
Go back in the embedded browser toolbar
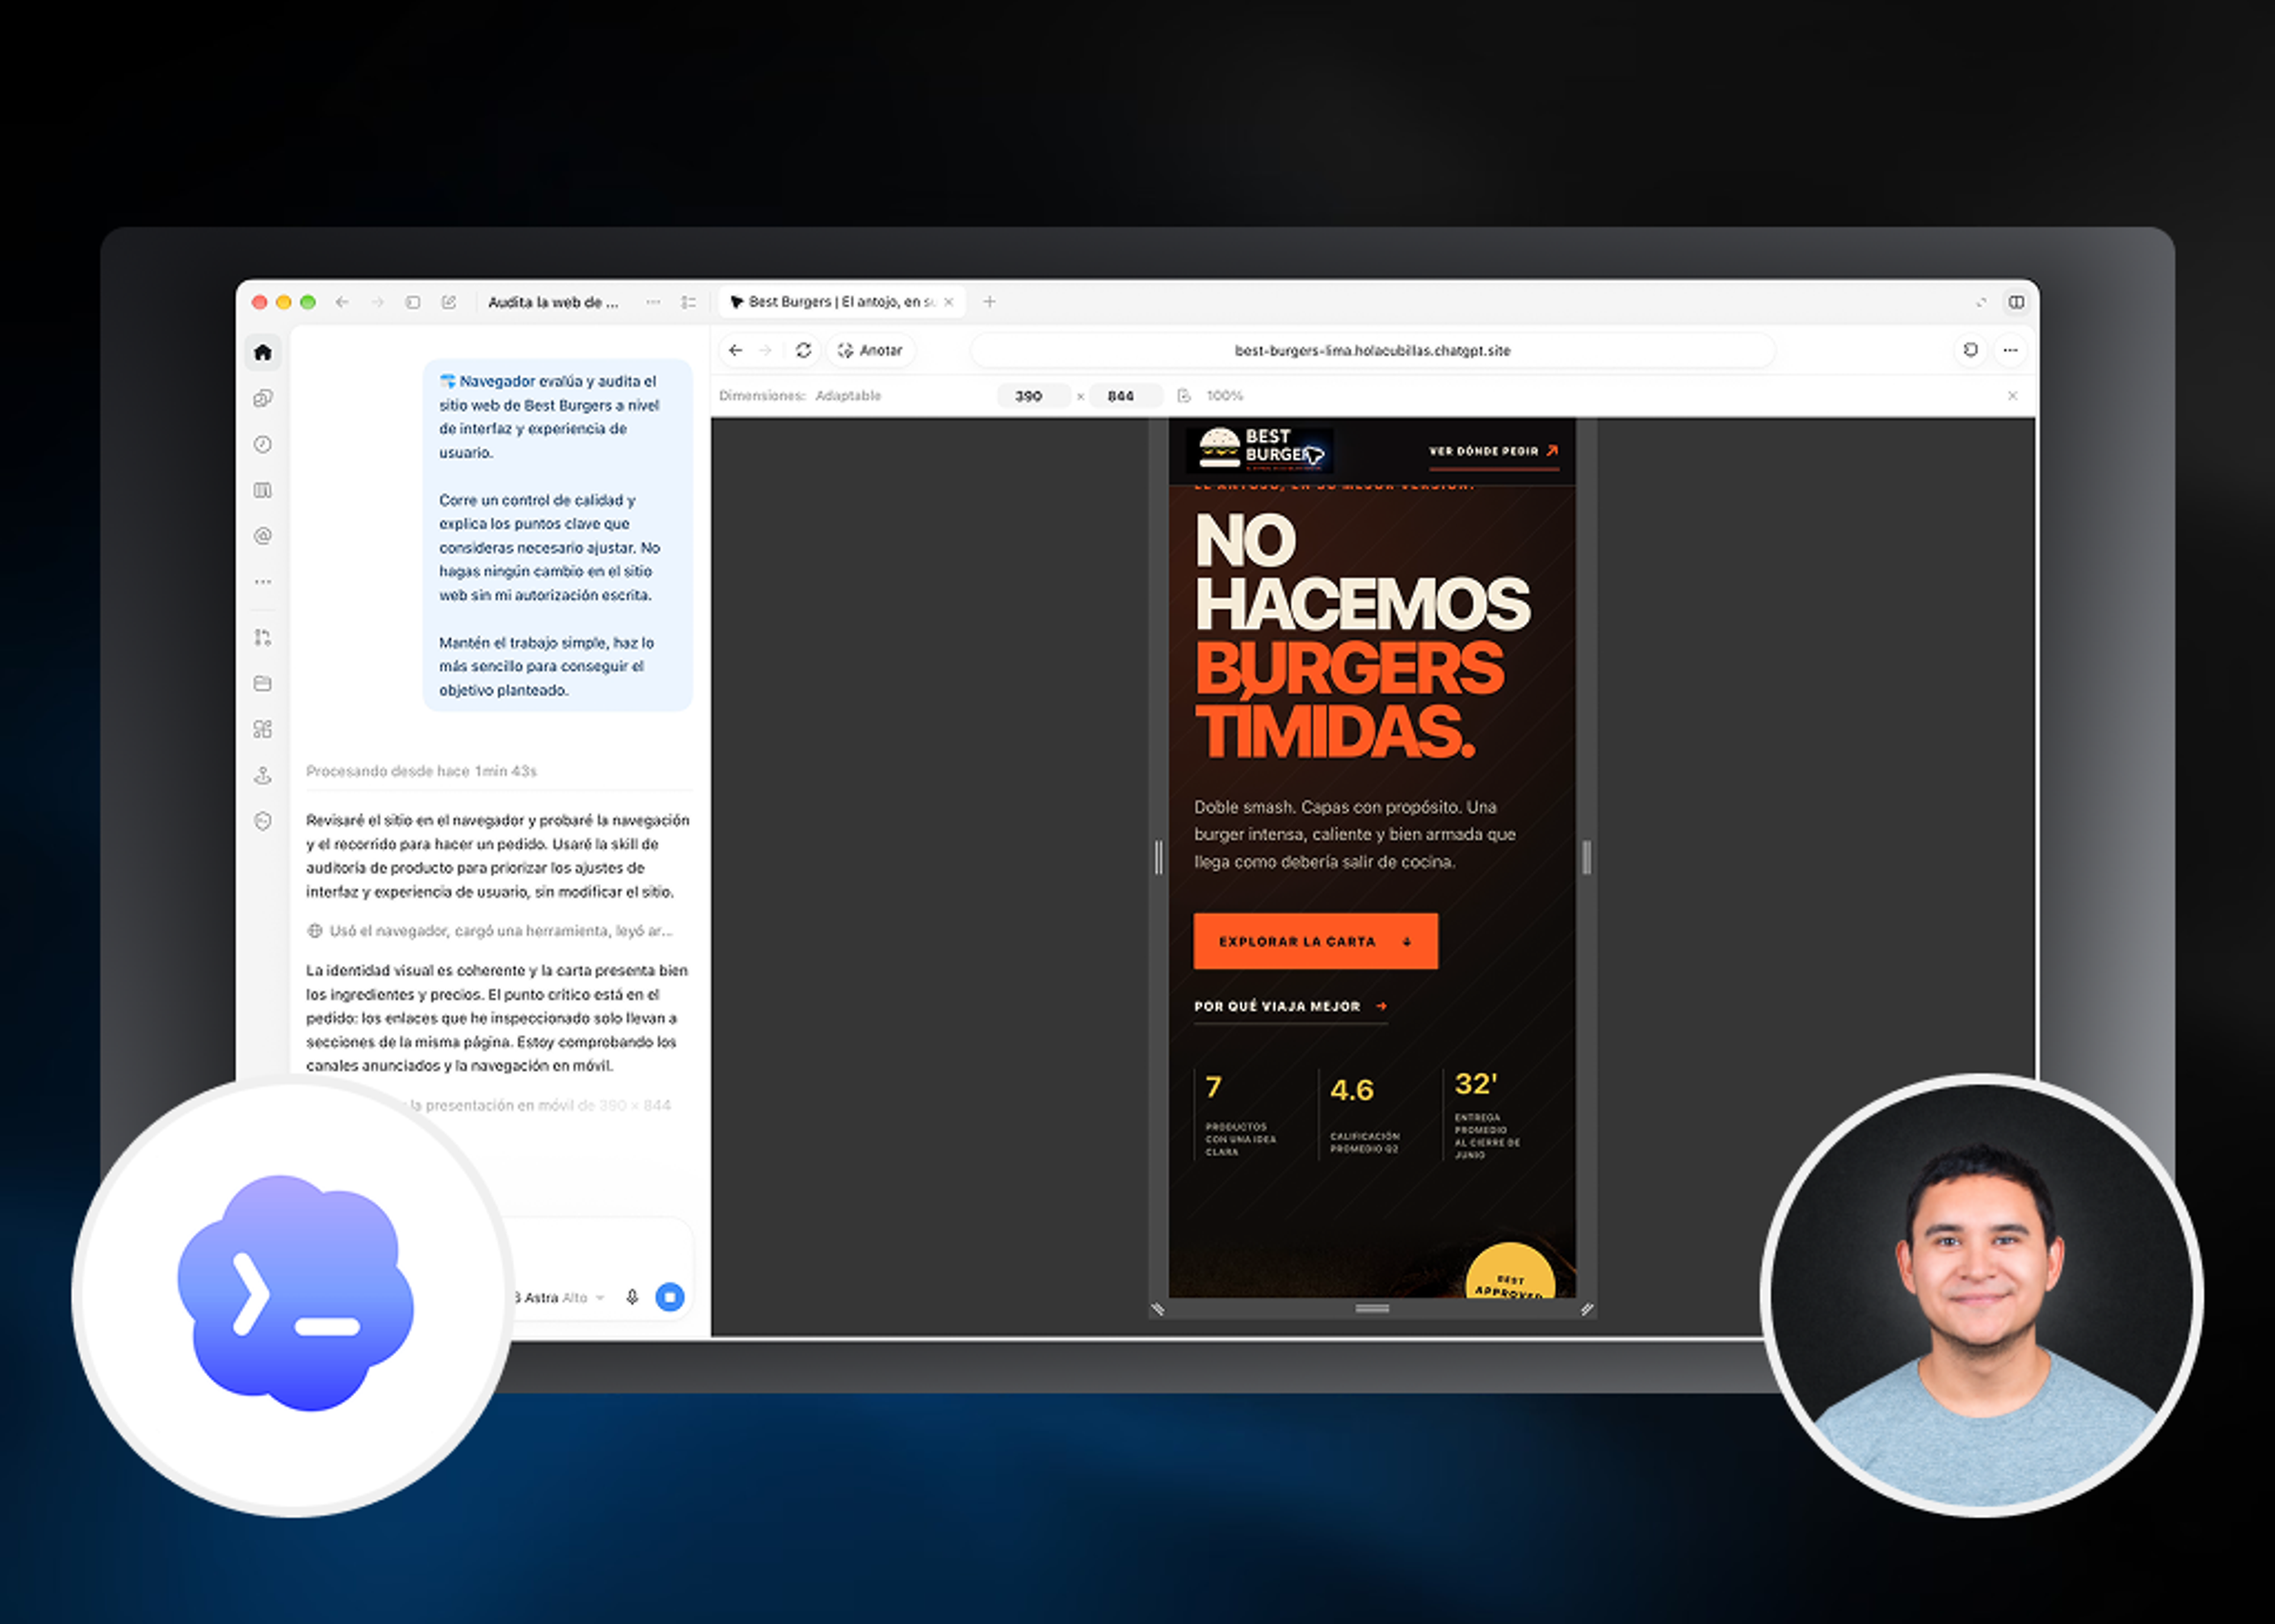[x=736, y=350]
